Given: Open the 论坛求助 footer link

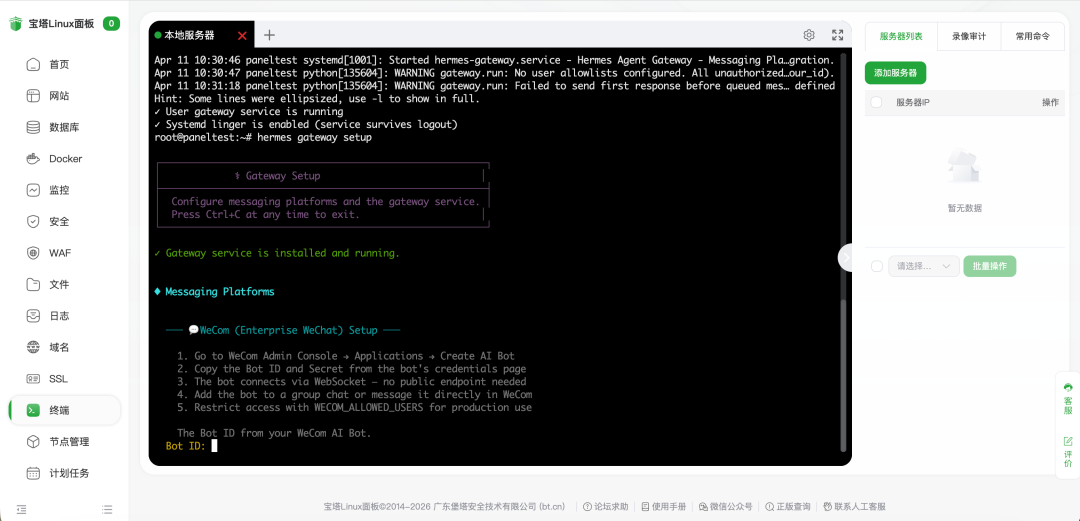Looking at the screenshot, I should (x=605, y=507).
